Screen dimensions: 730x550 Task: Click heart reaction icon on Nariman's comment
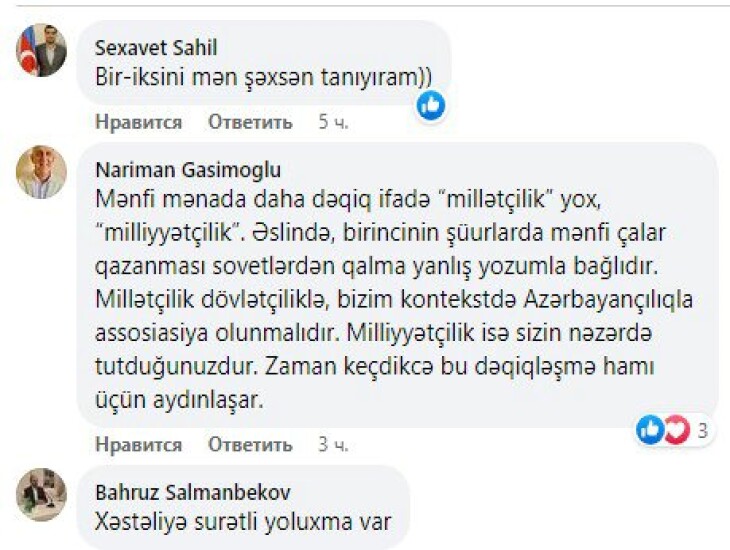[676, 431]
